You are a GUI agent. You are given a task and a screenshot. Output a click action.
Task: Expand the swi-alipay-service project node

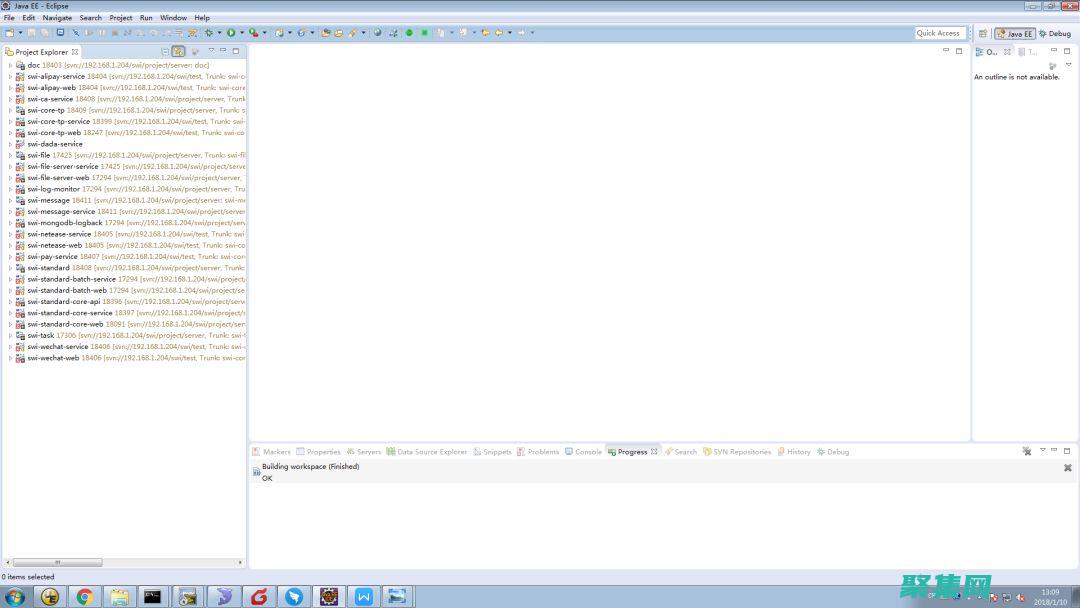[10, 76]
